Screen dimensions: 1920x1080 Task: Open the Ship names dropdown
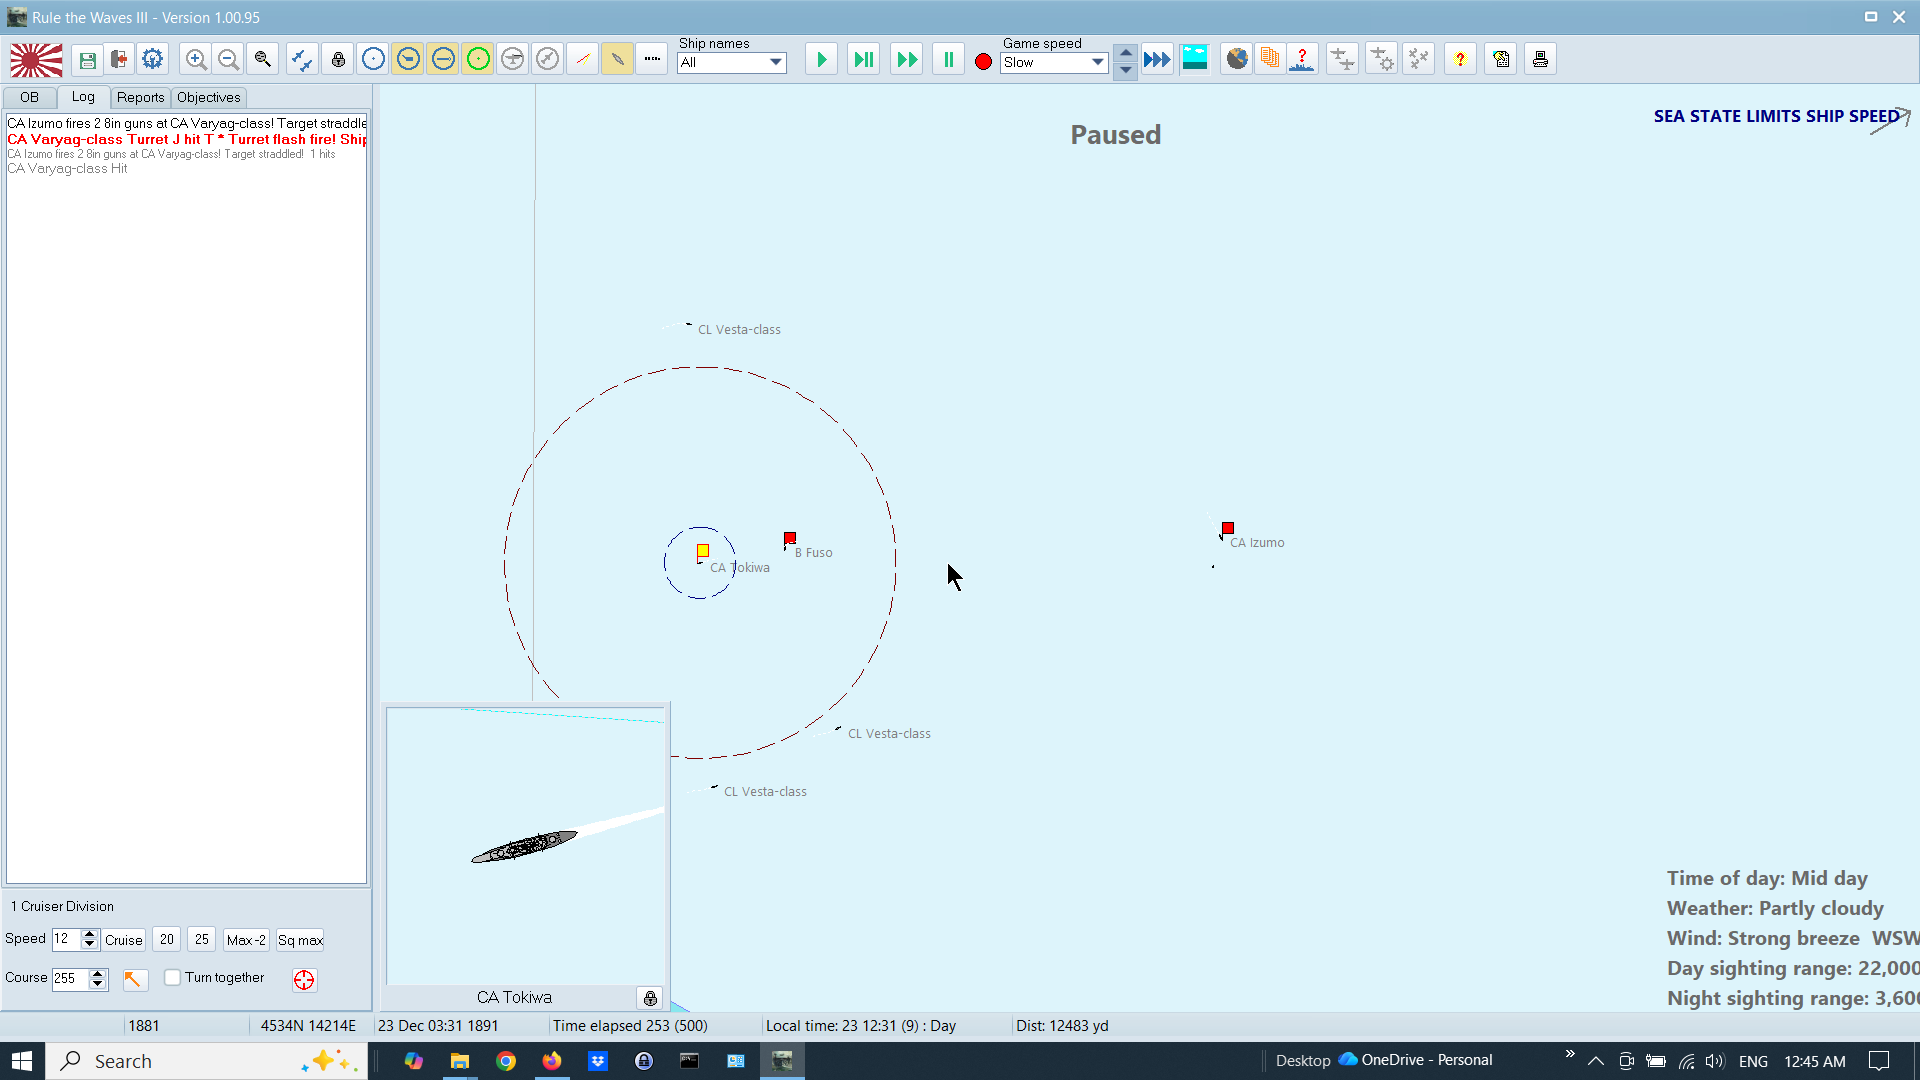point(732,62)
